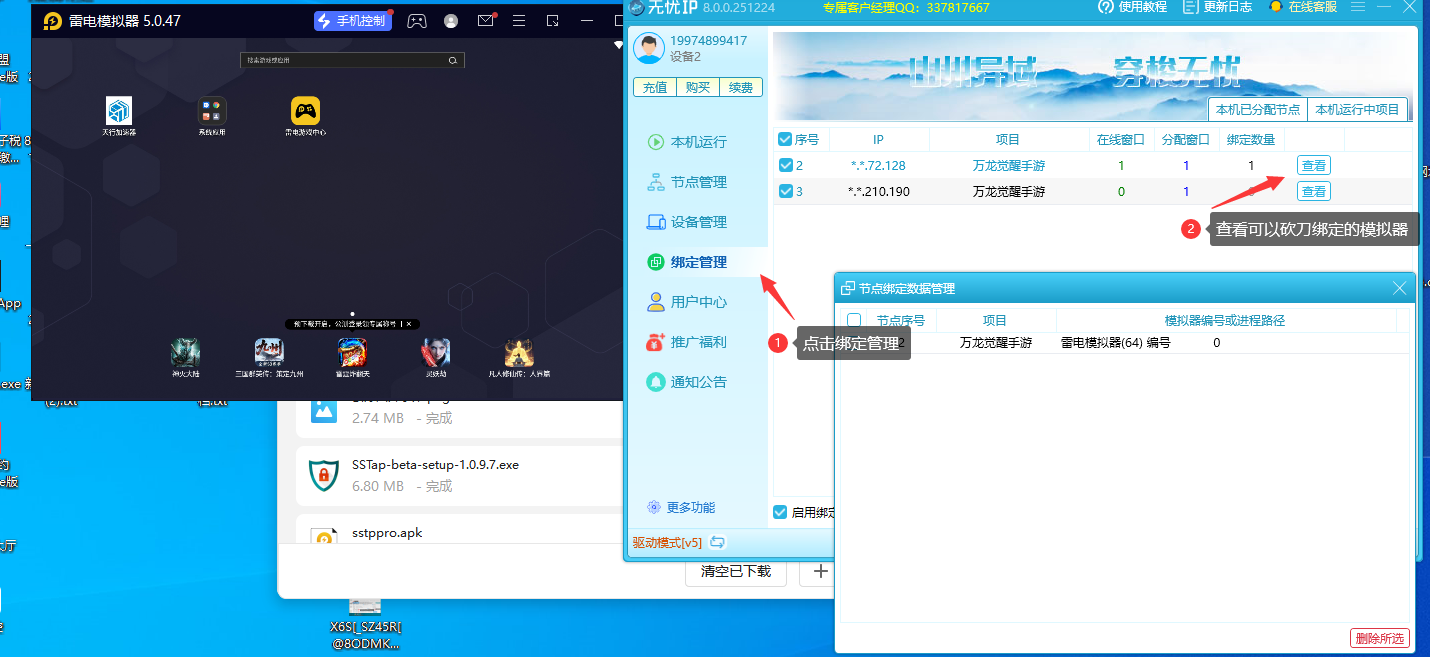Screen dimensions: 1430x657
Task: Click the account number 19974899417
Action: [x=708, y=41]
